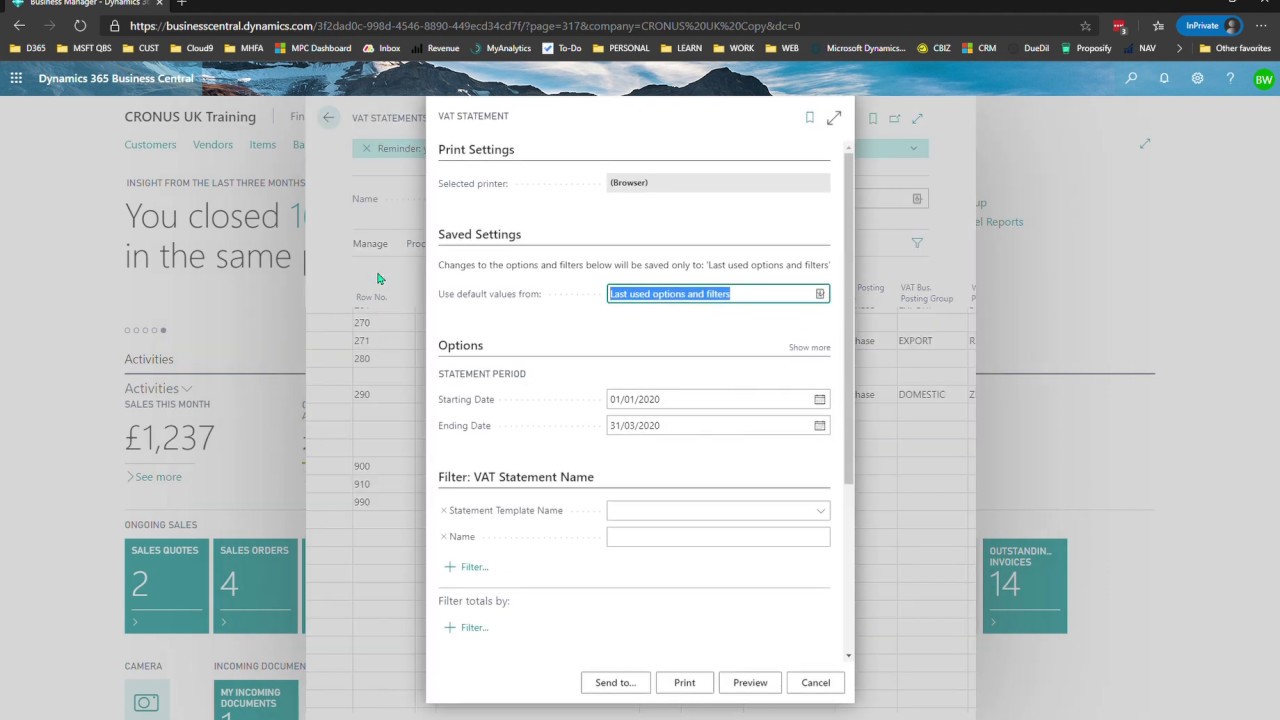The width and height of the screenshot is (1280, 720).
Task: Select row 290 in VAT Statements grid
Action: tap(362, 395)
